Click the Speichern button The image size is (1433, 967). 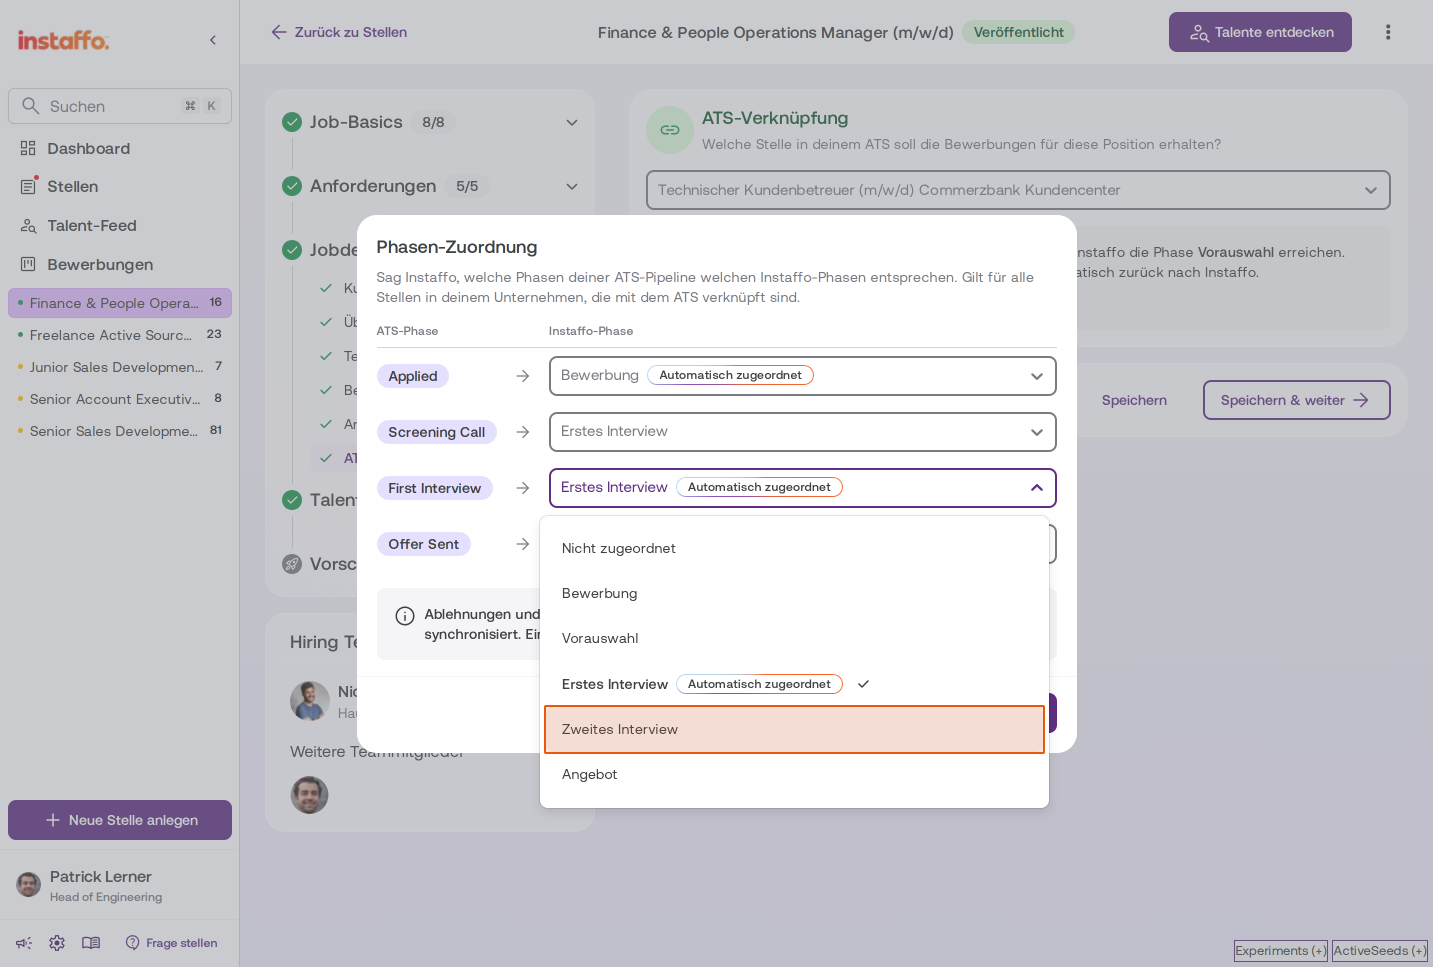click(1134, 400)
